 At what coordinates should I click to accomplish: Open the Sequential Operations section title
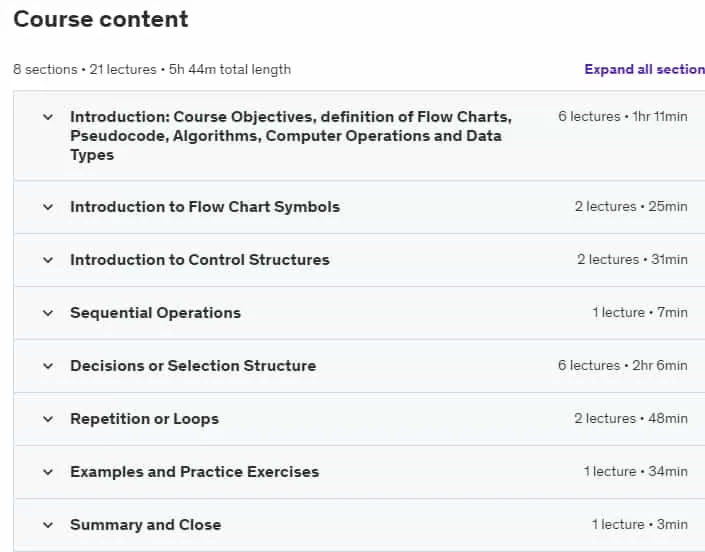[156, 313]
